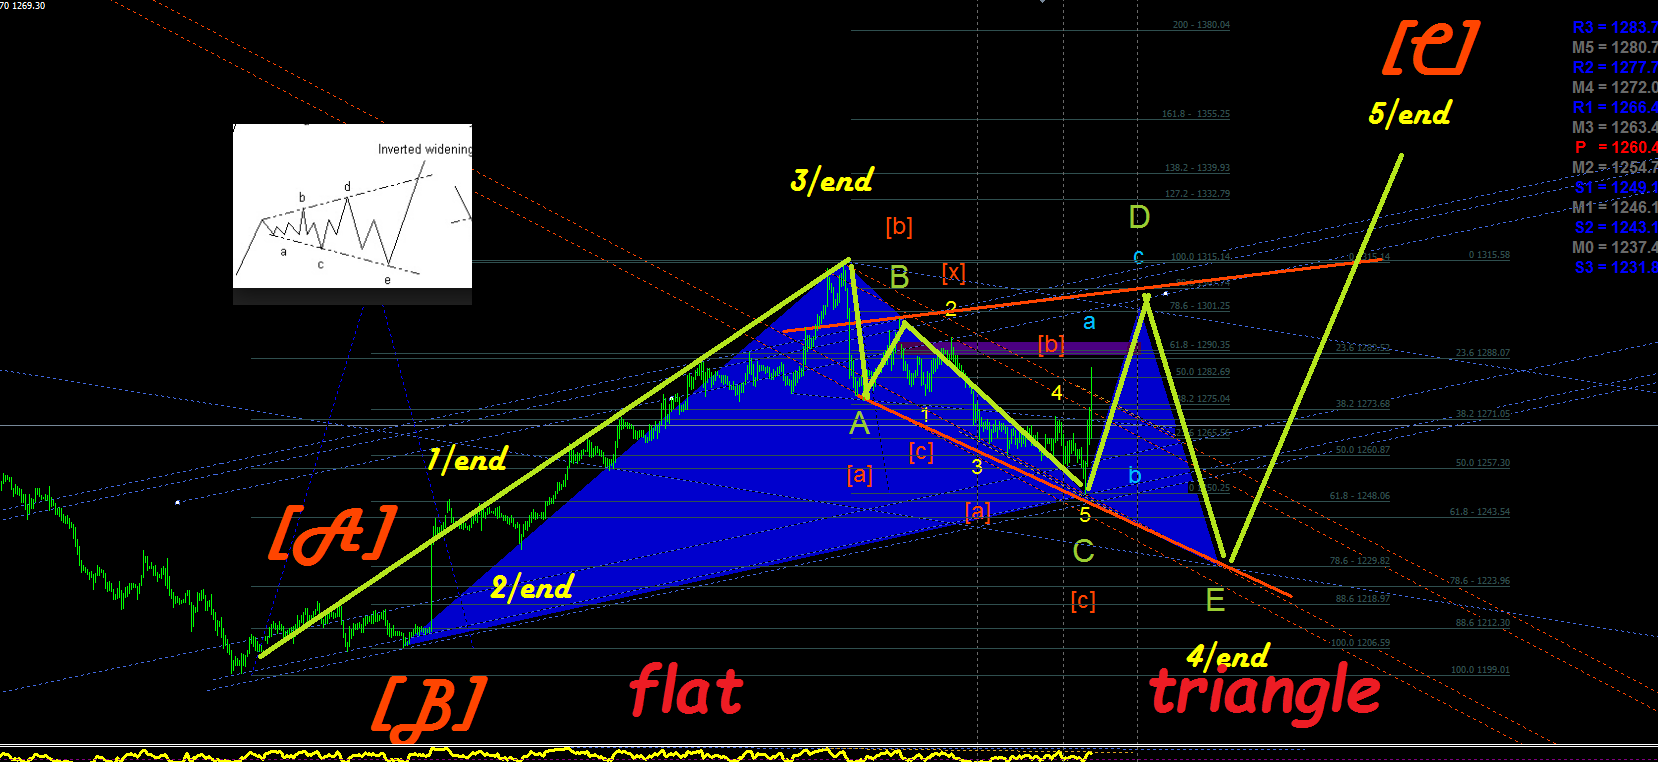Select Fibonacci level '61.8 - 1243.54'
The width and height of the screenshot is (1658, 762).
(1480, 512)
